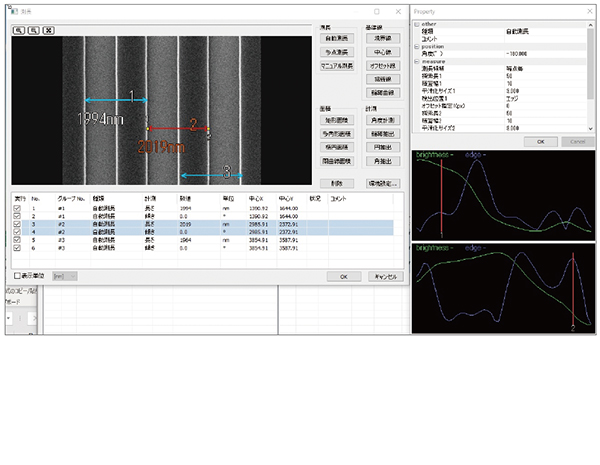Collapse the 'other' property group
The width and height of the screenshot is (600, 465).
coord(417,25)
